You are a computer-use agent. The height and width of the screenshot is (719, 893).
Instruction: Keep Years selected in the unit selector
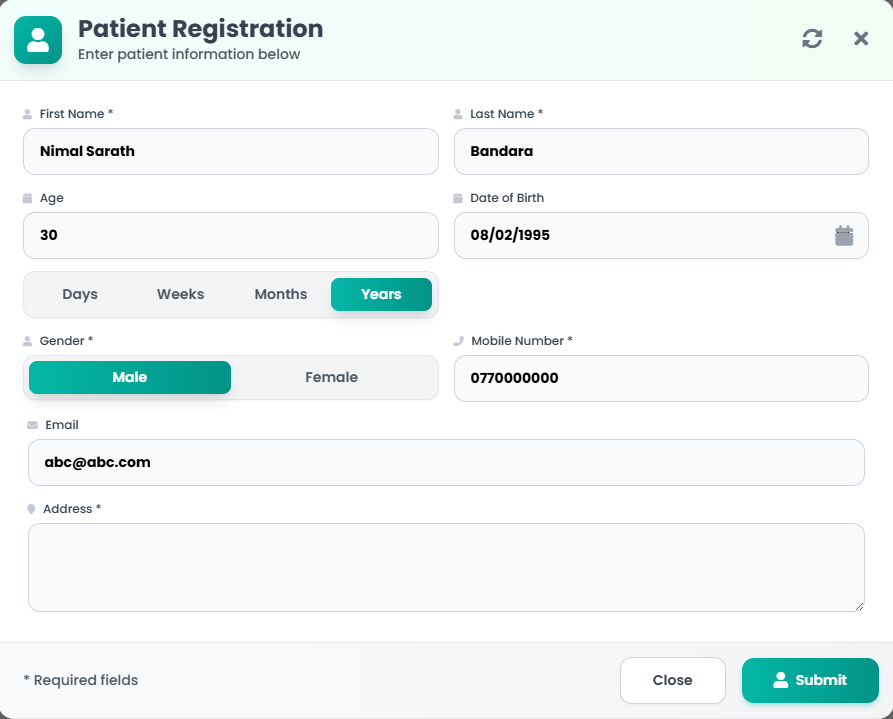pyautogui.click(x=381, y=294)
